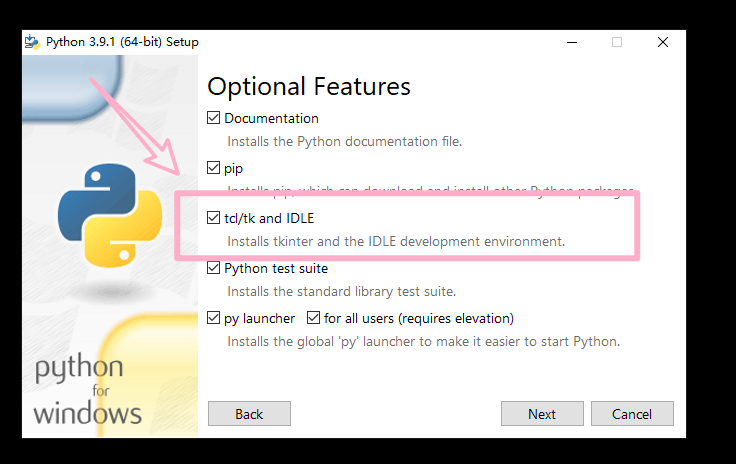This screenshot has width=736, height=464.
Task: Minimize the Python Setup window
Action: 572,42
